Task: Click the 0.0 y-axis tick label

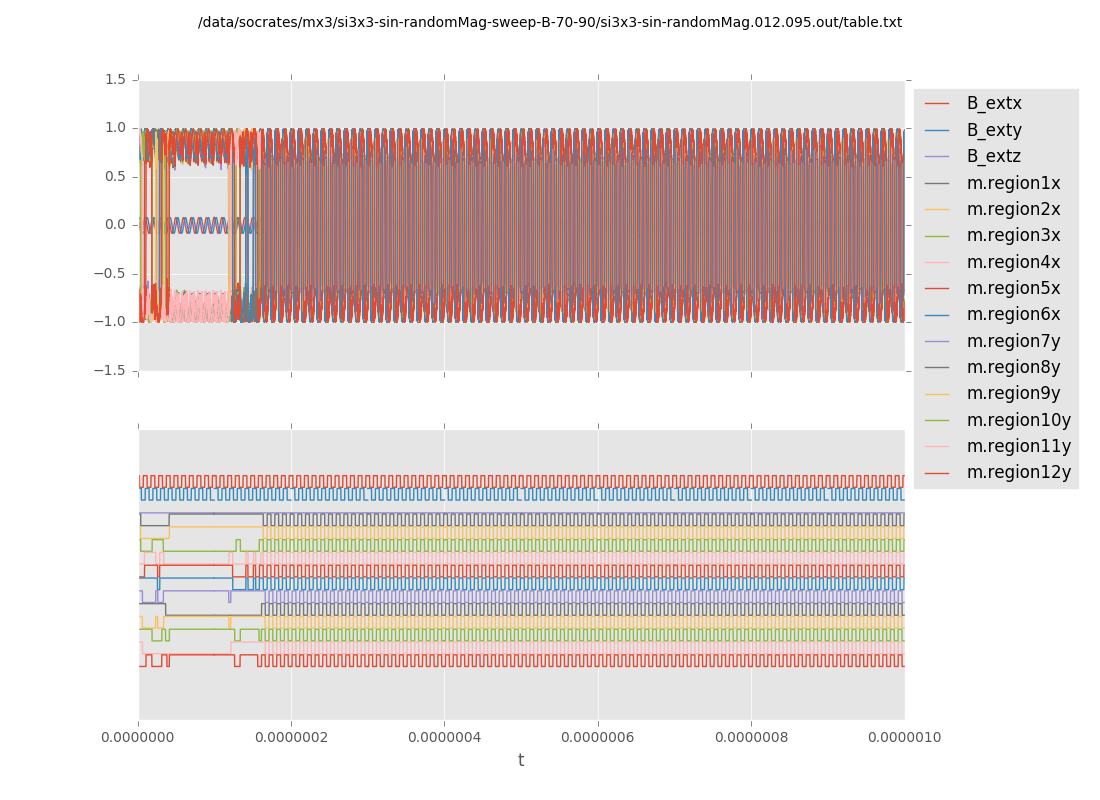Action: (115, 224)
